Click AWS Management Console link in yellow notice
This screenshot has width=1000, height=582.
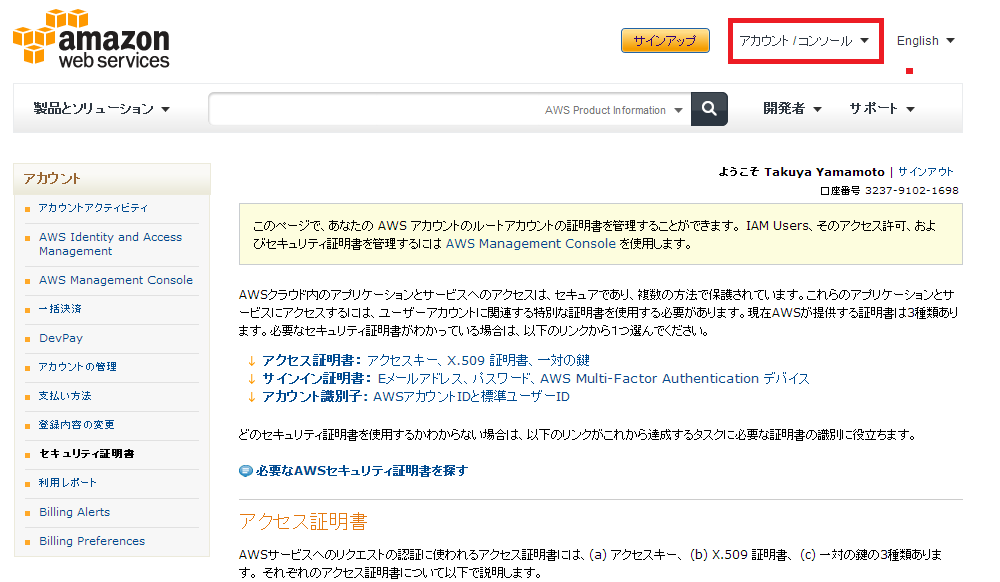pos(531,244)
